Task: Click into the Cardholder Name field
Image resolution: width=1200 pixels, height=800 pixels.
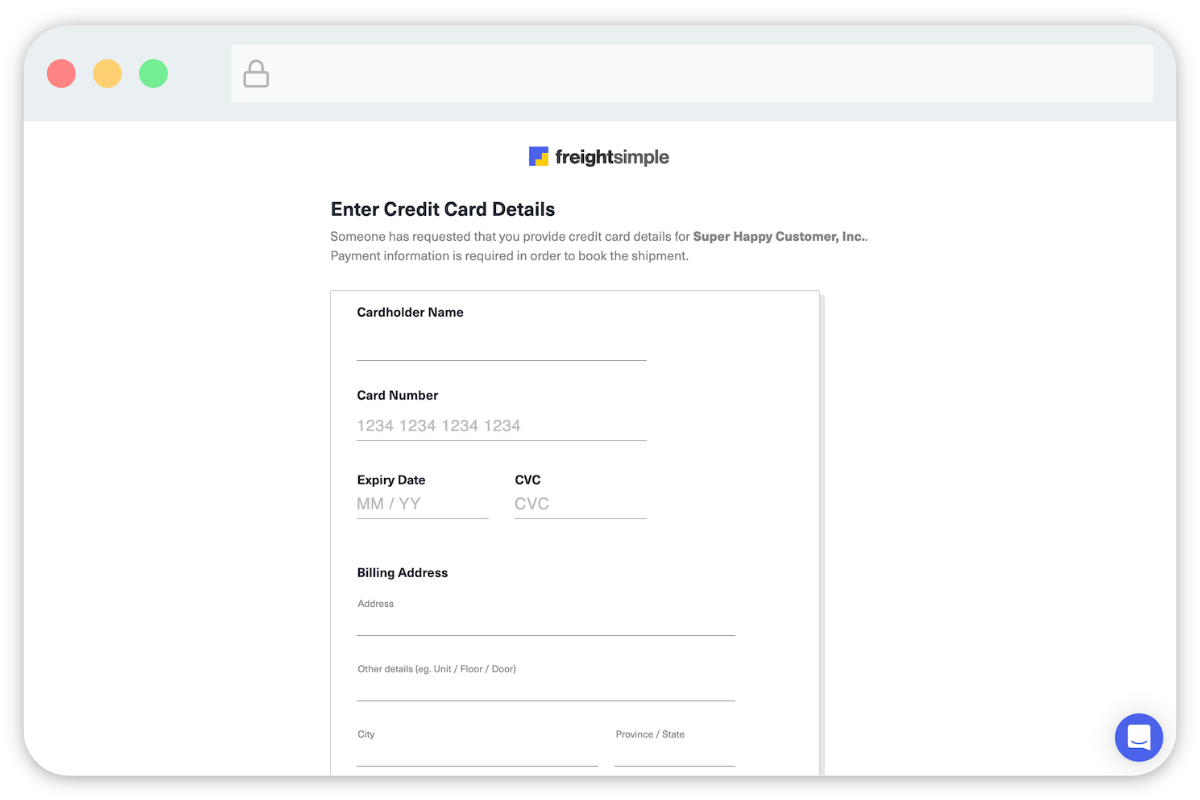Action: [501, 345]
